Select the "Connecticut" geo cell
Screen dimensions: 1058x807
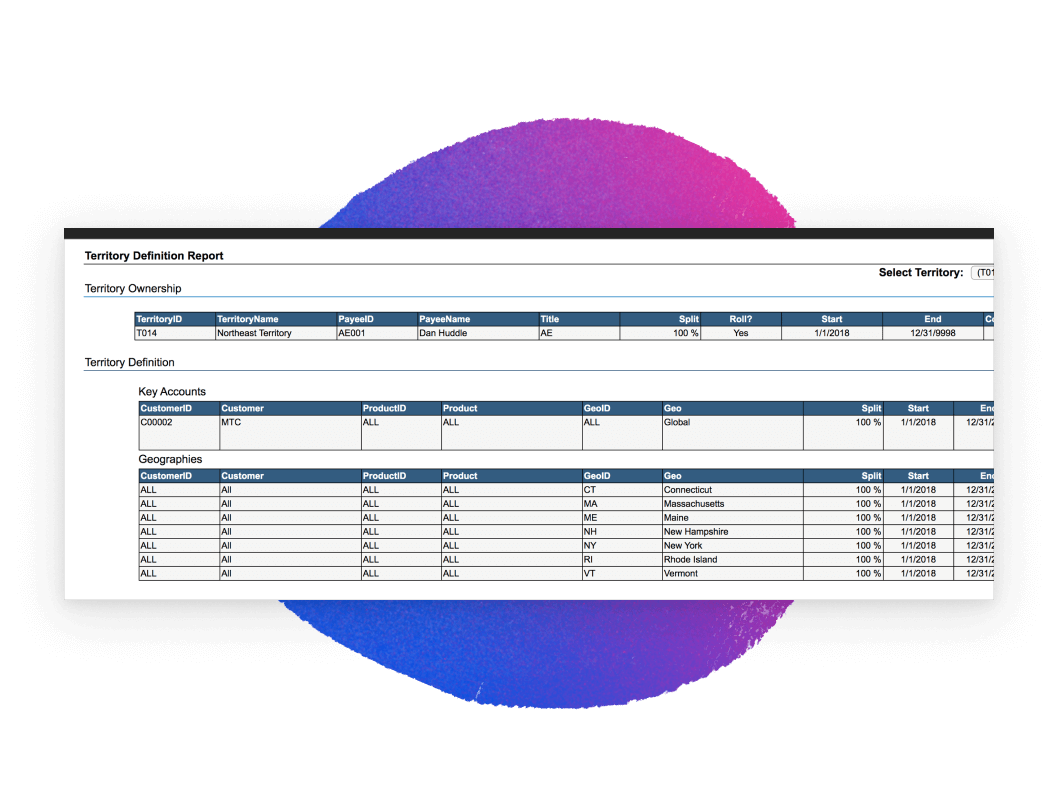[x=733, y=490]
